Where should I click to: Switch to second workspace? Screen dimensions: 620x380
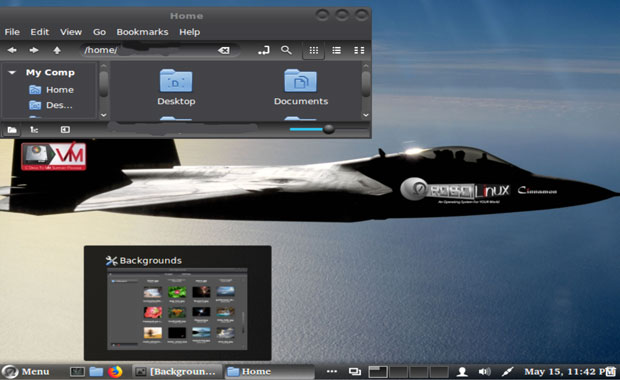pyautogui.click(x=399, y=372)
